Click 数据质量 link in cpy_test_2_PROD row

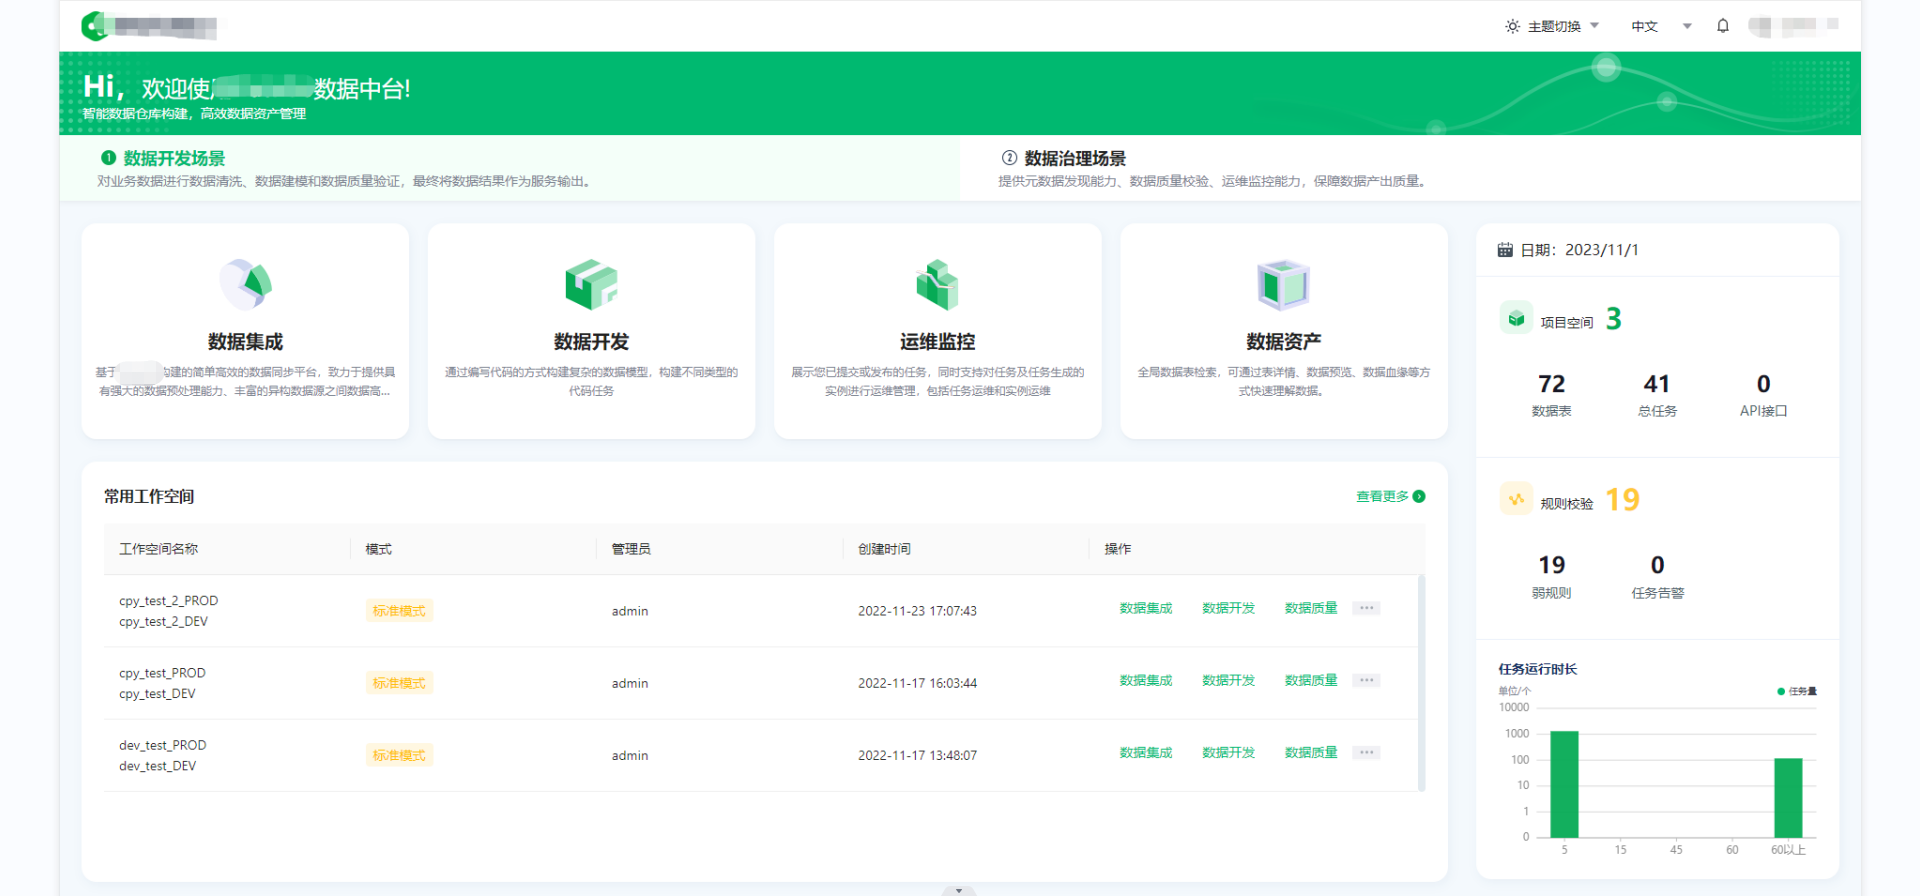(1311, 608)
